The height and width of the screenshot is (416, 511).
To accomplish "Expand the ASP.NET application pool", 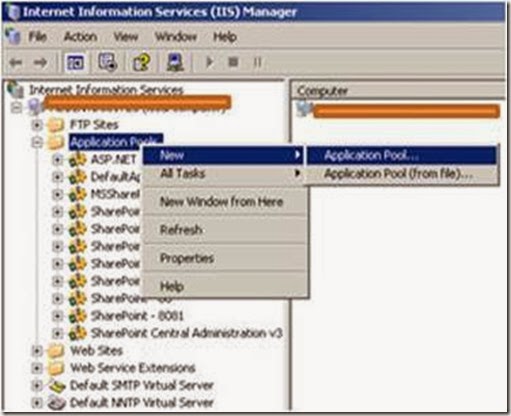I will click(57, 160).
